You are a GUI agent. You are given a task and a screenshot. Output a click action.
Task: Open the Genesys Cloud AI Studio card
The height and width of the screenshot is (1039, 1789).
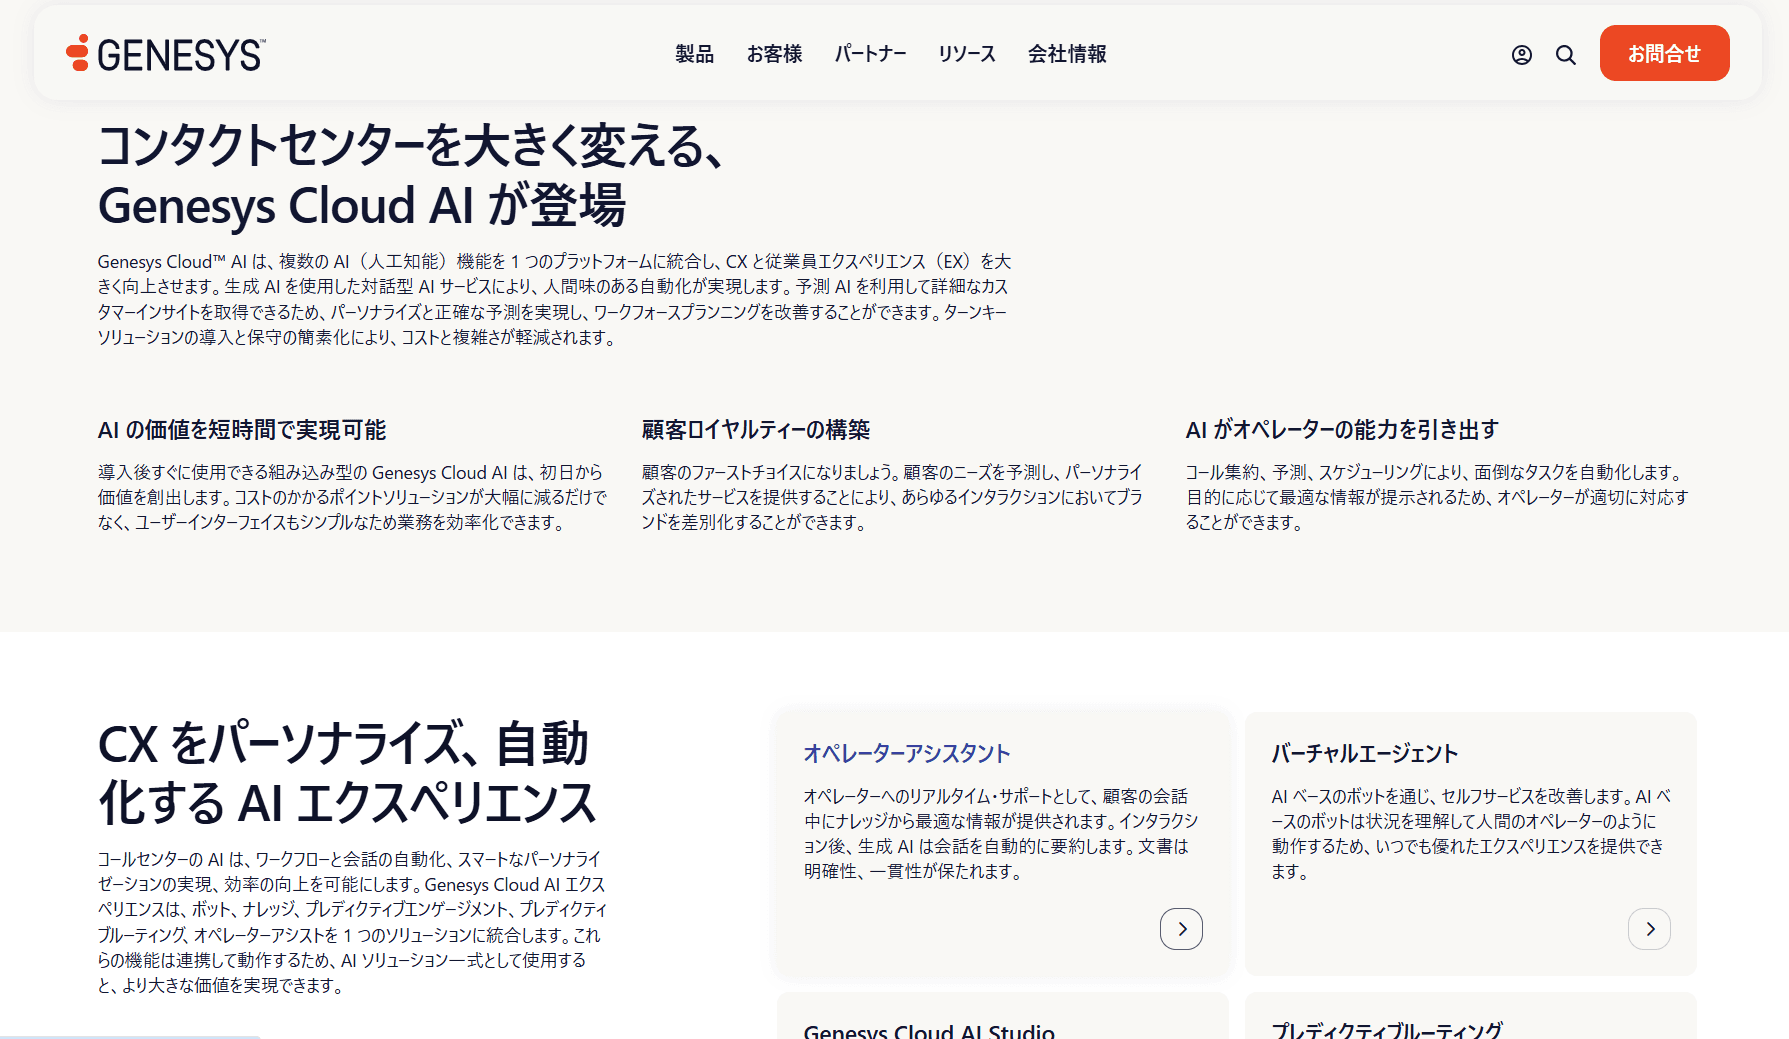click(x=1003, y=1016)
